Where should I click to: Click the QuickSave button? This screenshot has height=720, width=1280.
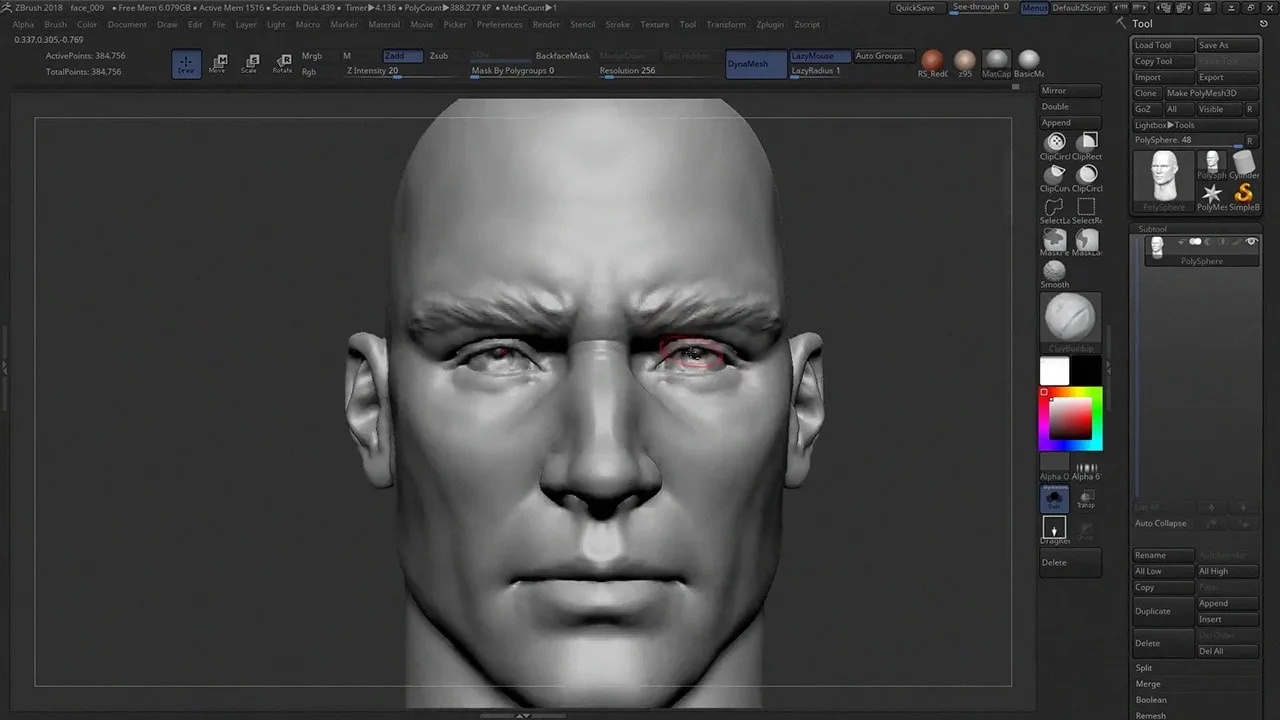point(915,8)
